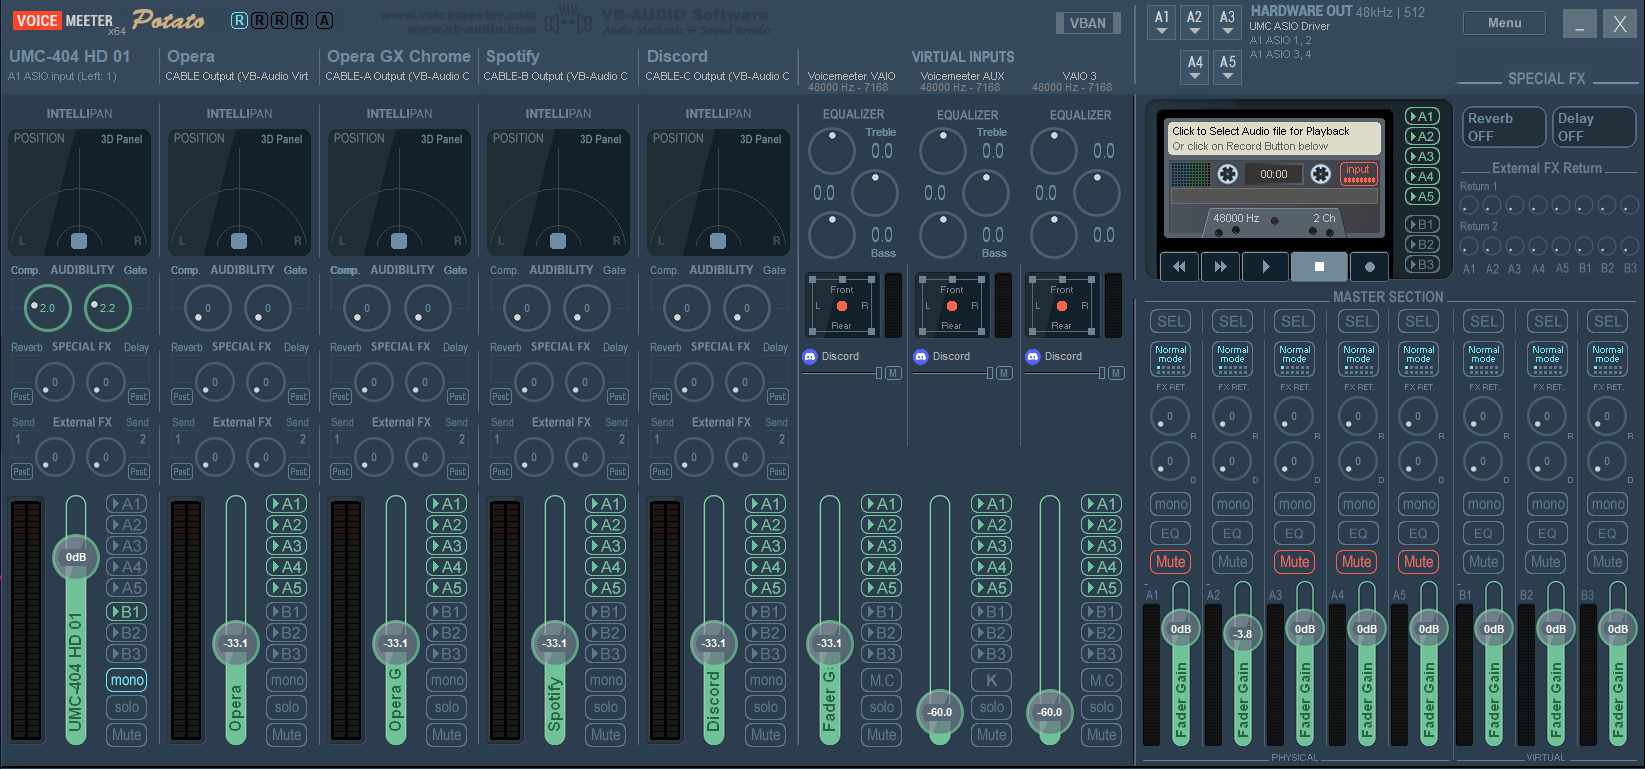Screen dimensions: 1645x769
Task: Click the IntelliPan position handle for Opera
Action: 239,240
